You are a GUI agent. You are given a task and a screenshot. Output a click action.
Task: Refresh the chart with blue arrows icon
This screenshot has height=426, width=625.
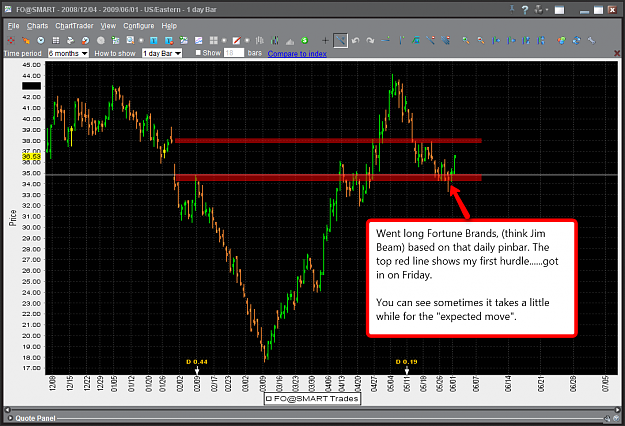tap(576, 40)
